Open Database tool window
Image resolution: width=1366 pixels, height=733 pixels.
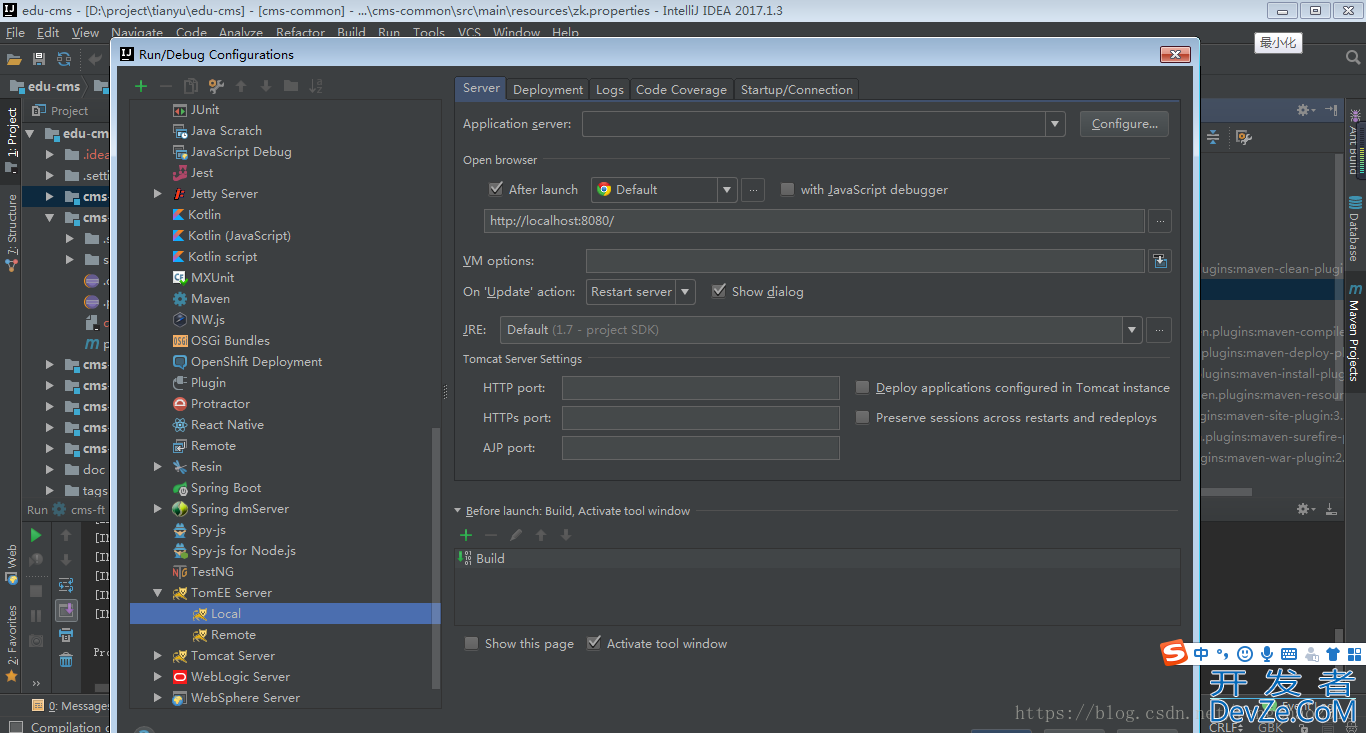(1355, 228)
